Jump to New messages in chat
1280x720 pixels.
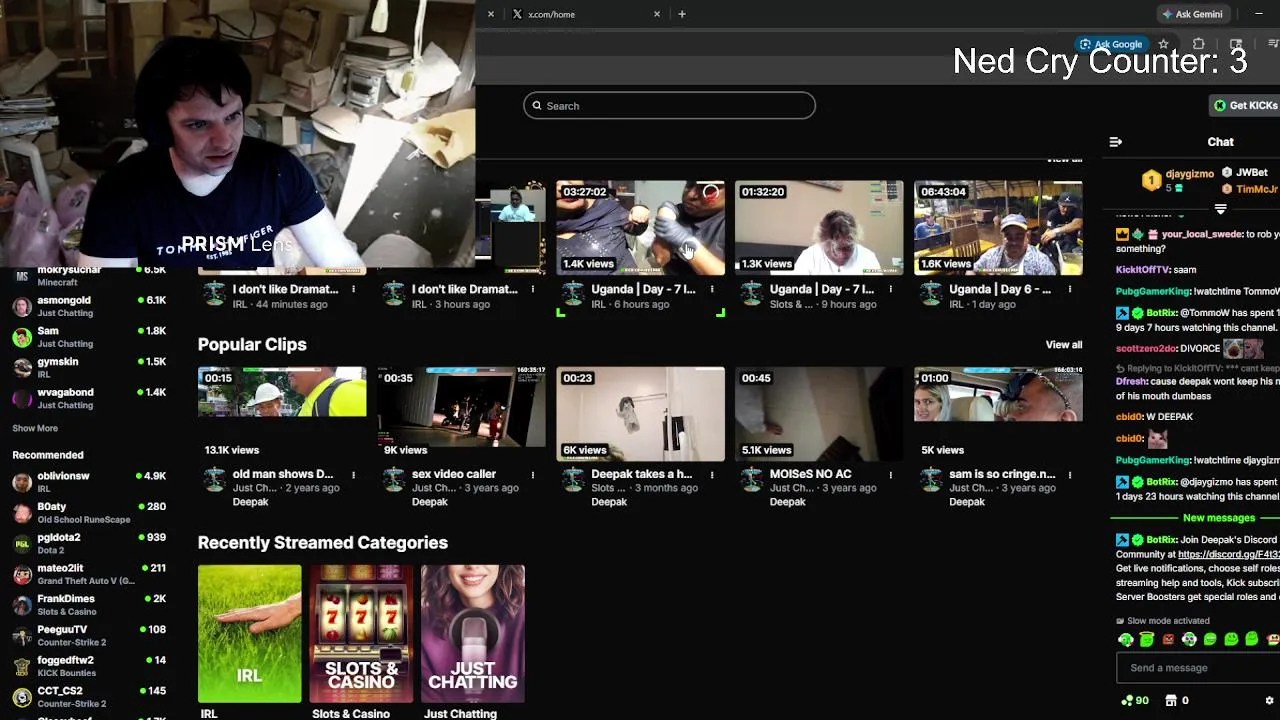click(x=1218, y=518)
